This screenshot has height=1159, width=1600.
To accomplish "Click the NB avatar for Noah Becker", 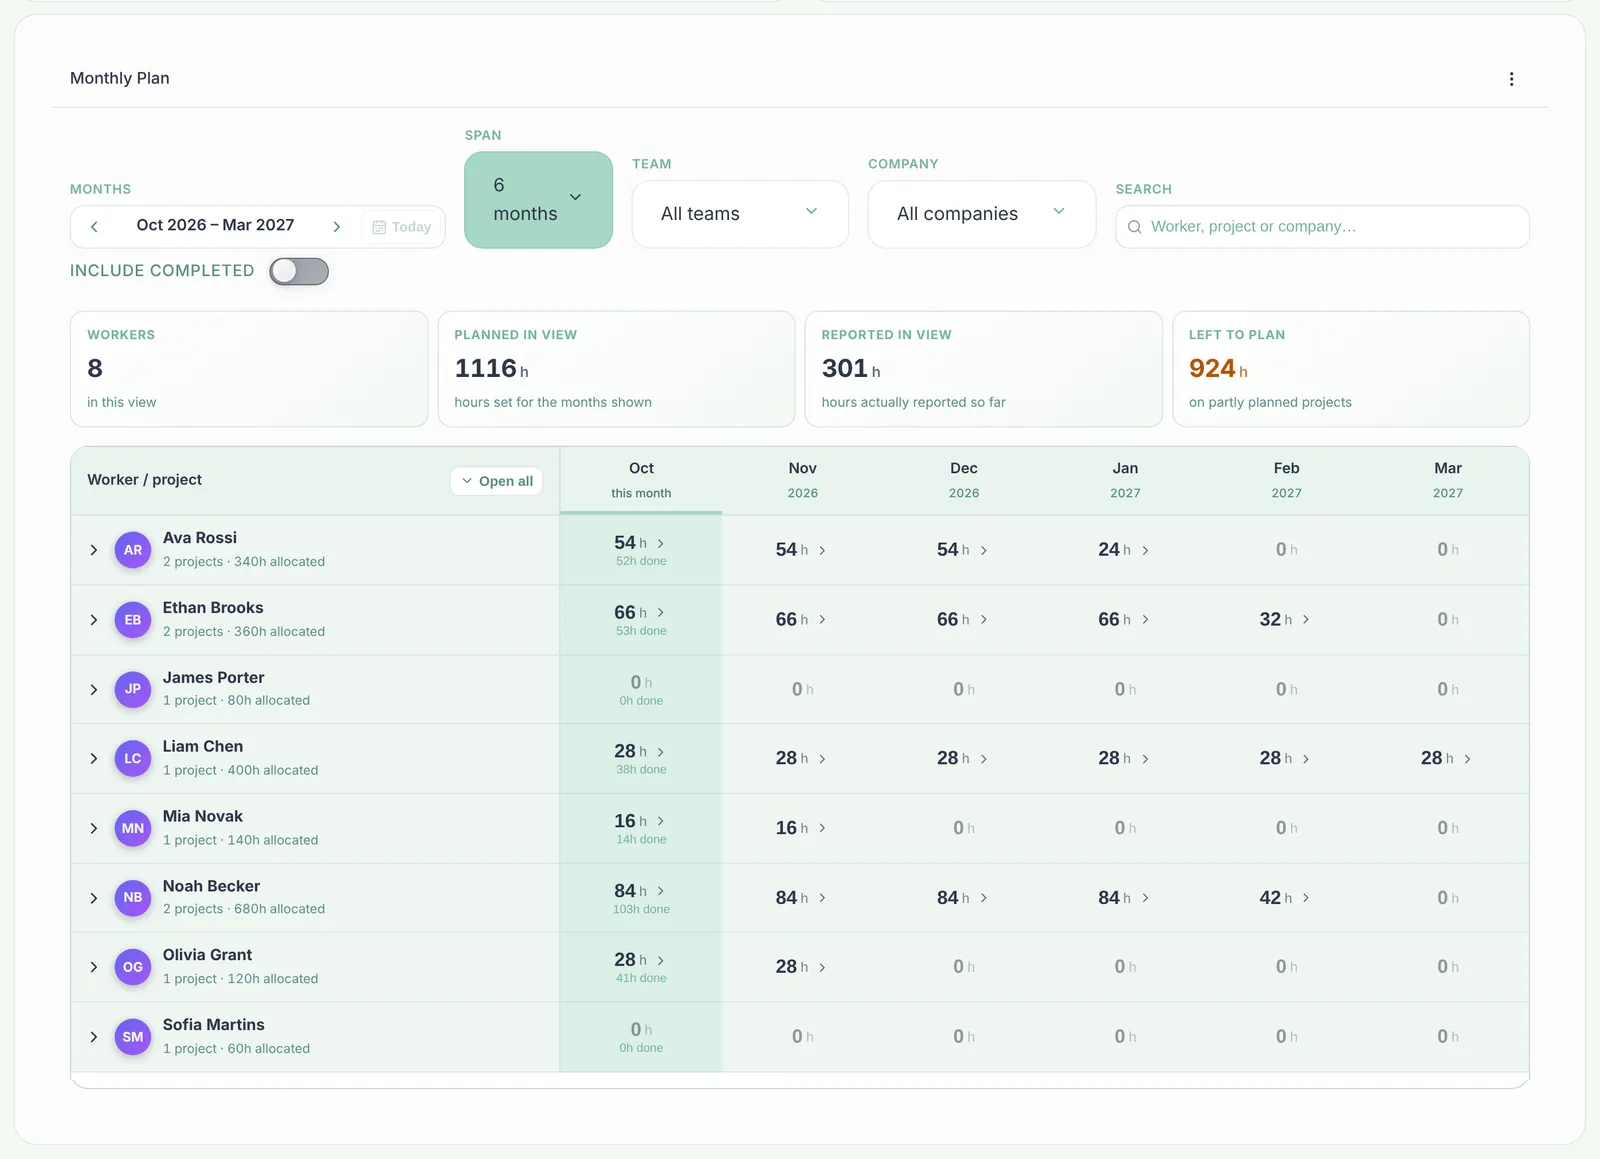I will [x=133, y=898].
